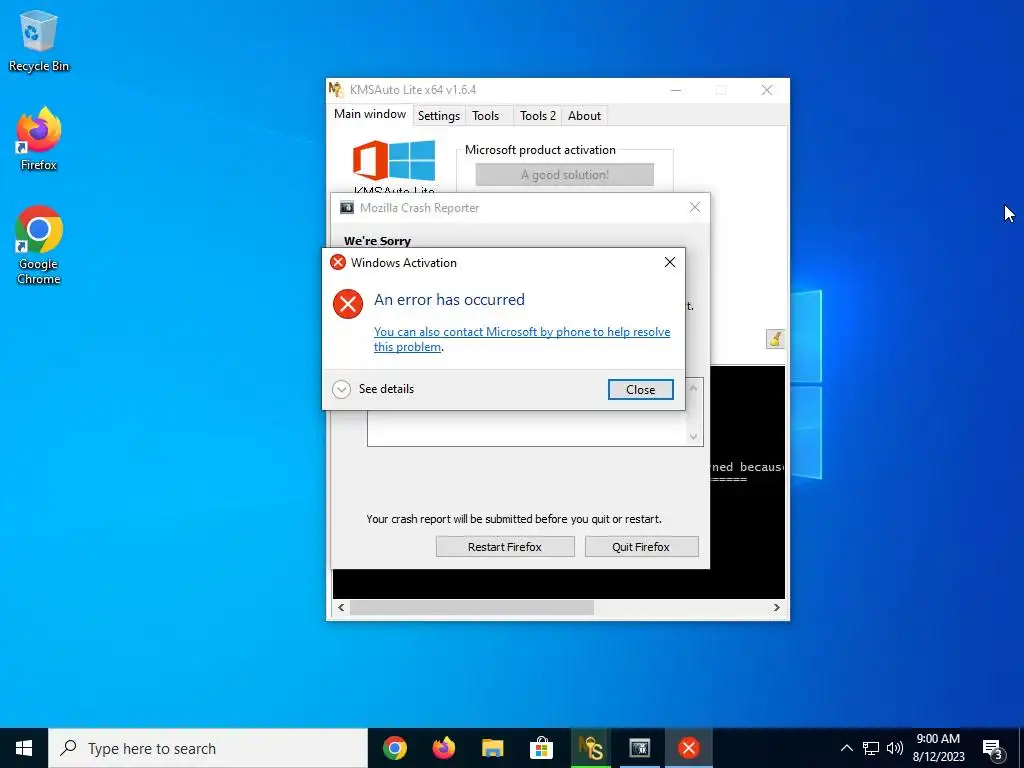Close the Windows Activation dialog via X

click(x=669, y=262)
